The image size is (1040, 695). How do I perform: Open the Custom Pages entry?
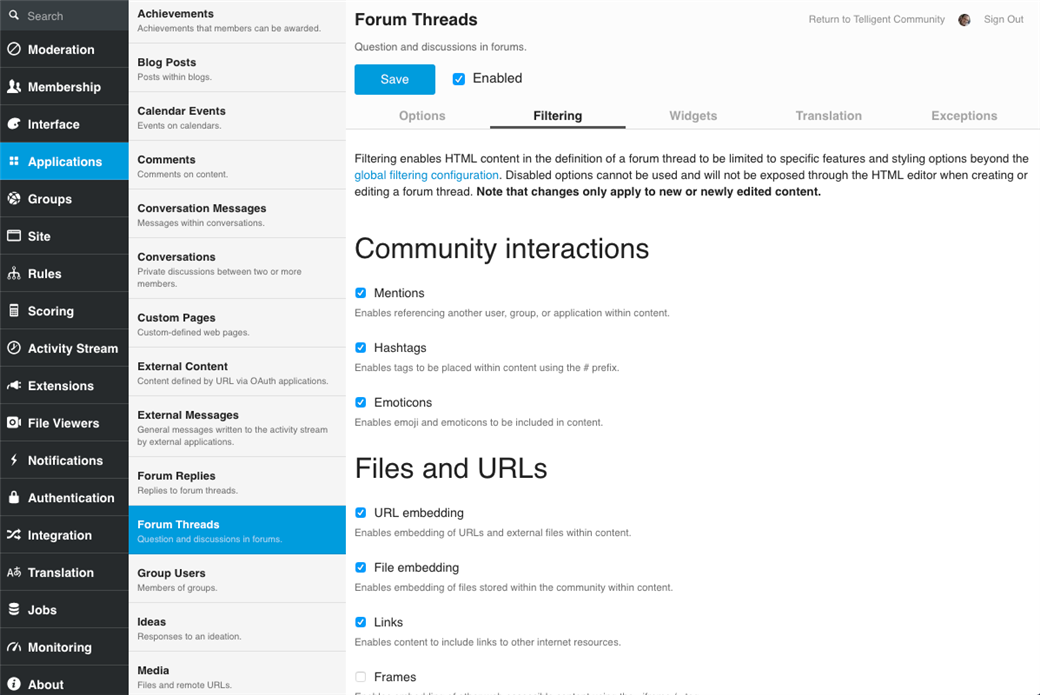(237, 324)
